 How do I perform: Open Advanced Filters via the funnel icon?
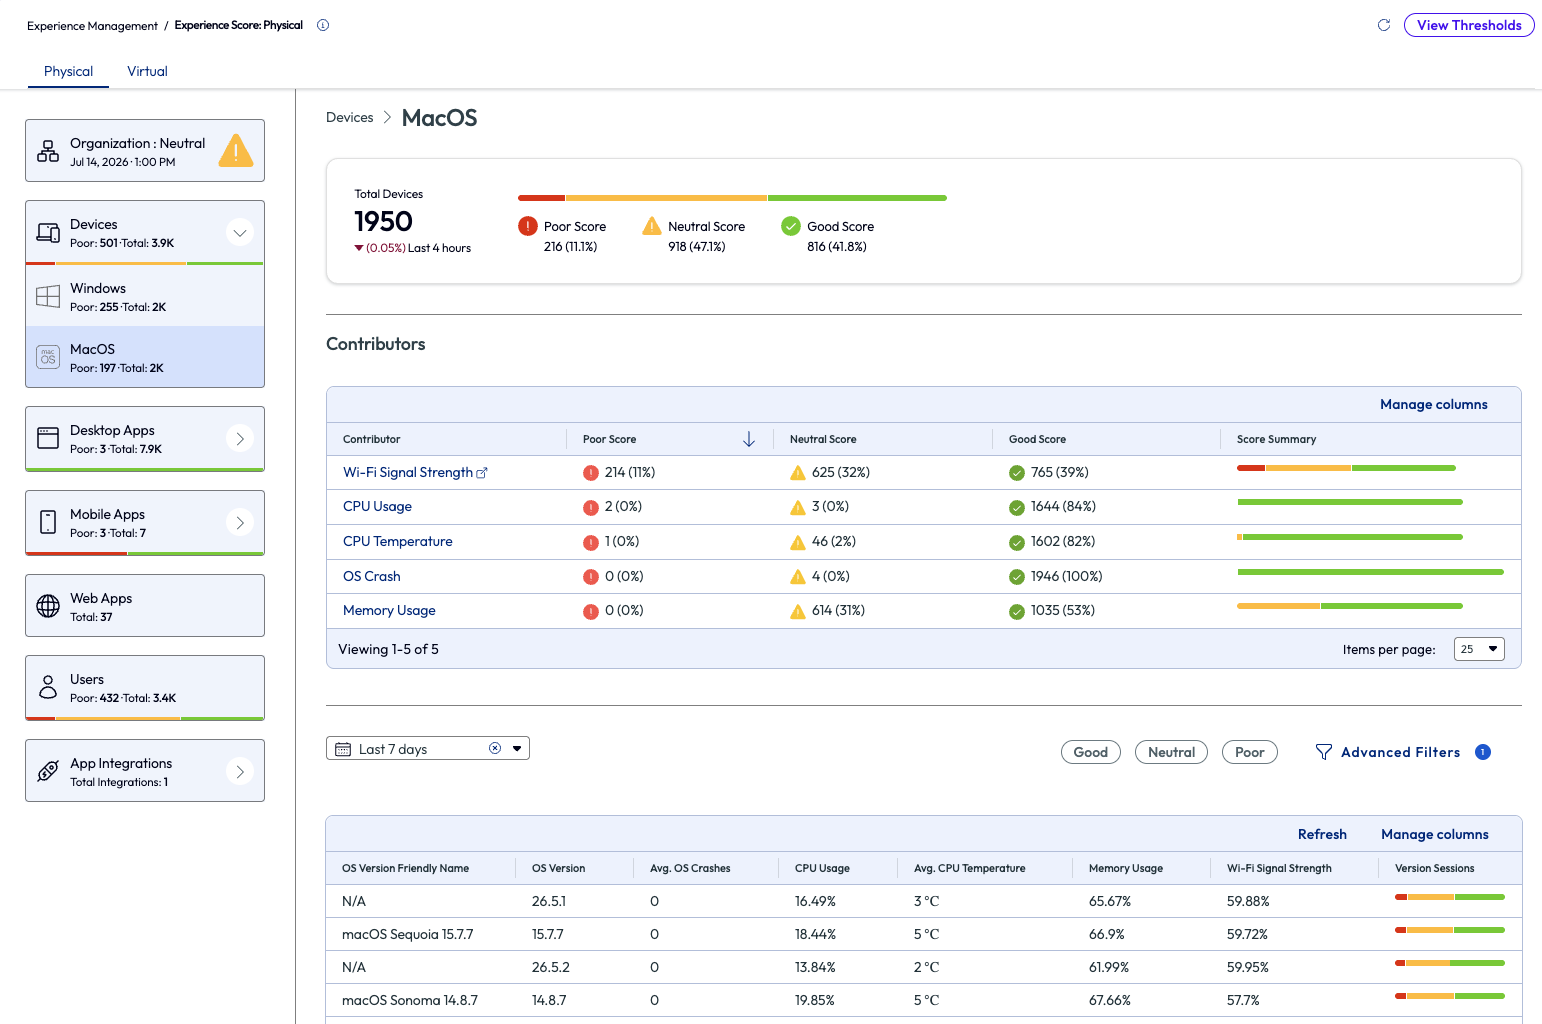pos(1324,752)
